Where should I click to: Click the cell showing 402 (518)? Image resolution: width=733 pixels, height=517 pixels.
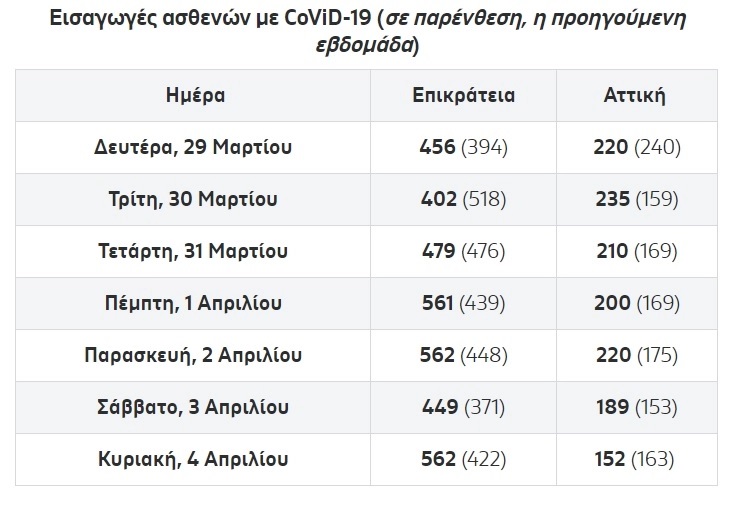point(463,199)
